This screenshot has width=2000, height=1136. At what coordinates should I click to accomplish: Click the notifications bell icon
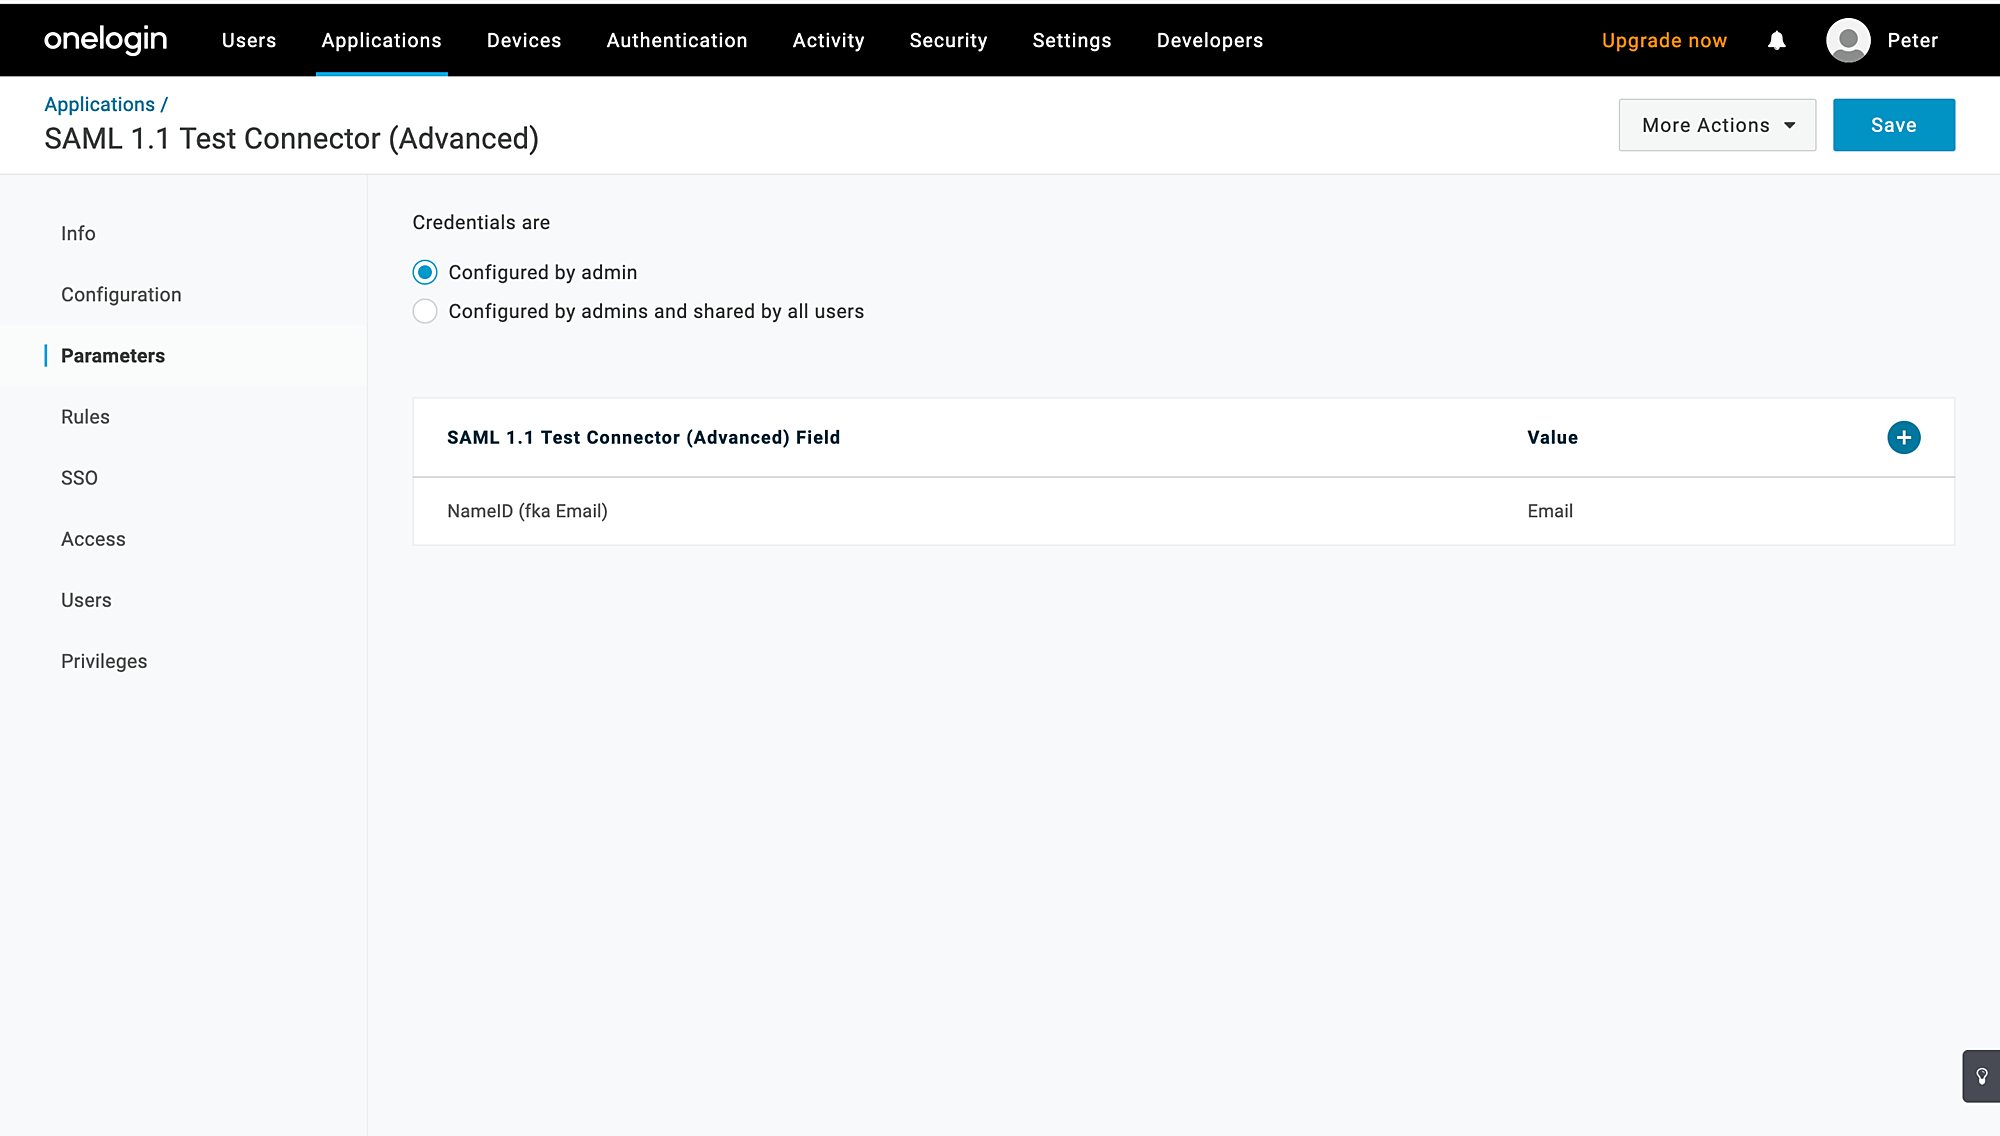1776,40
